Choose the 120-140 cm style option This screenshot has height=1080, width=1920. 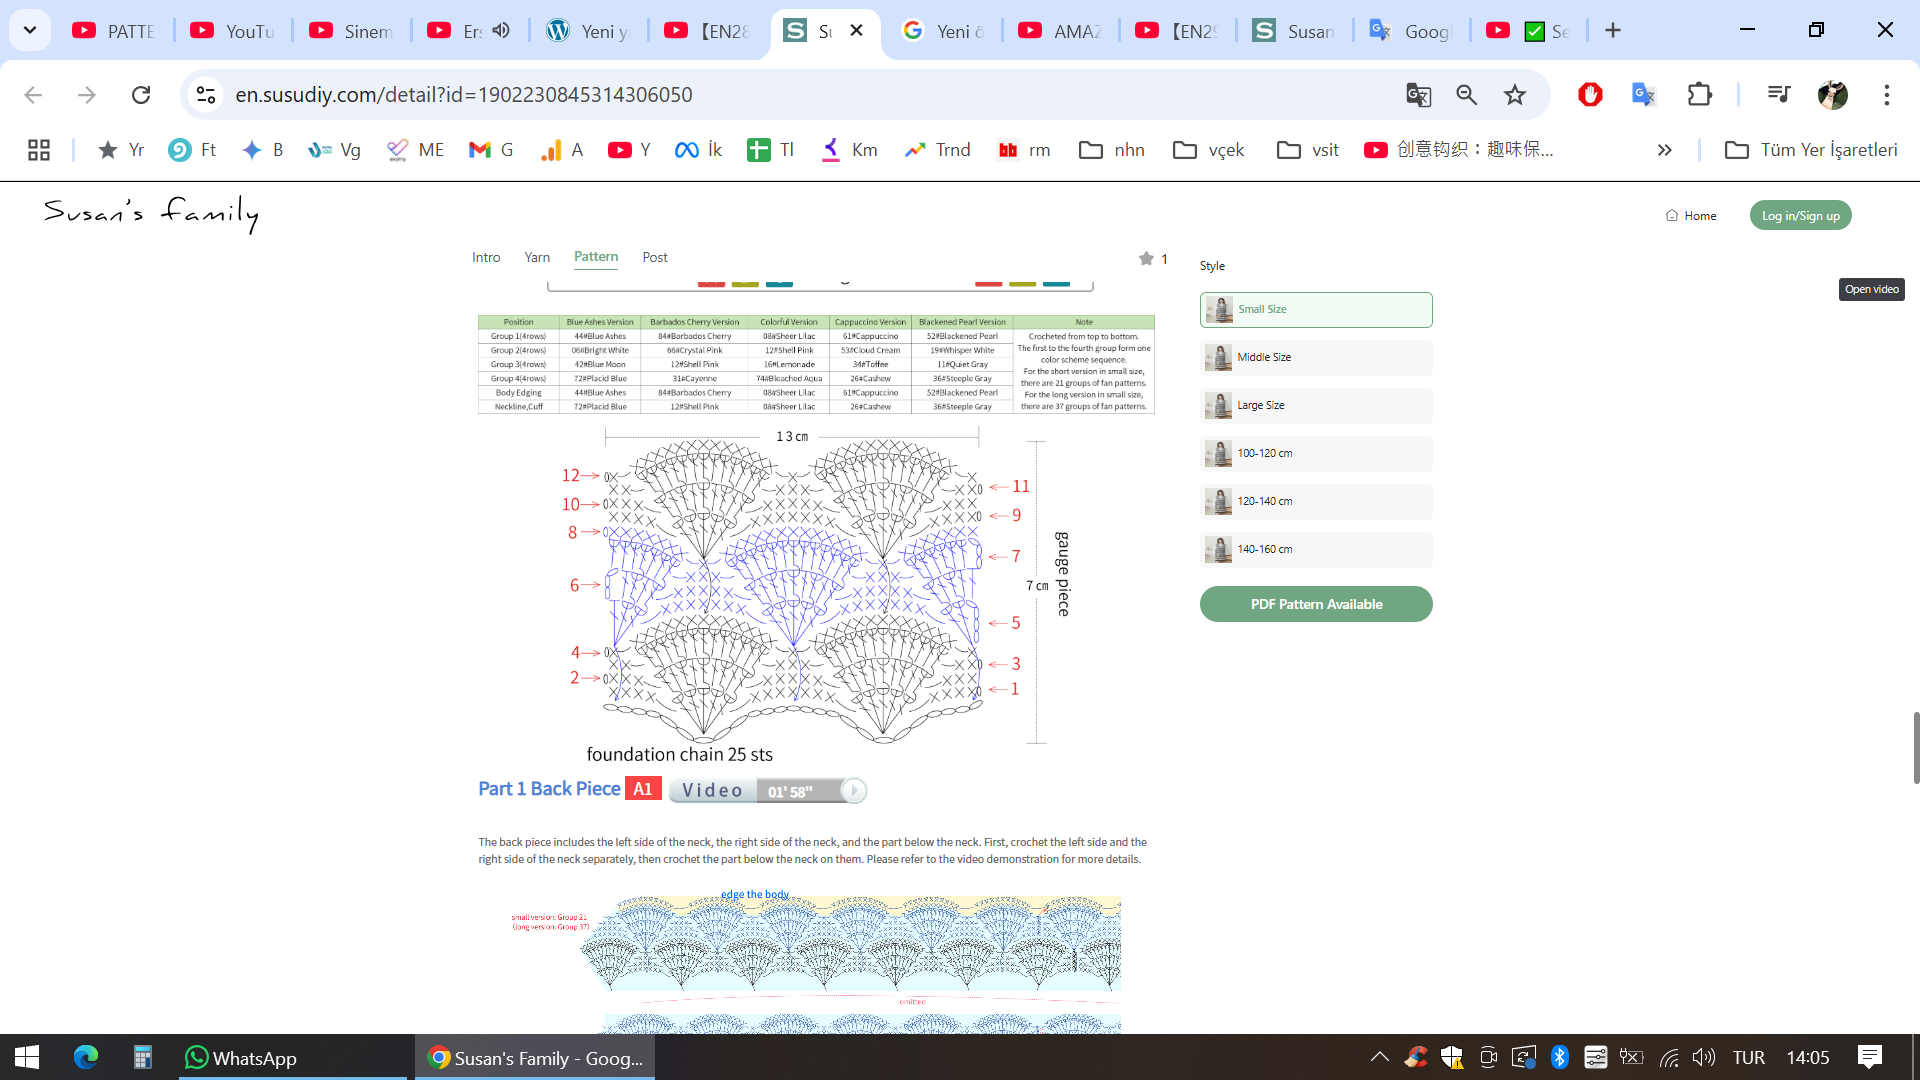click(1316, 502)
